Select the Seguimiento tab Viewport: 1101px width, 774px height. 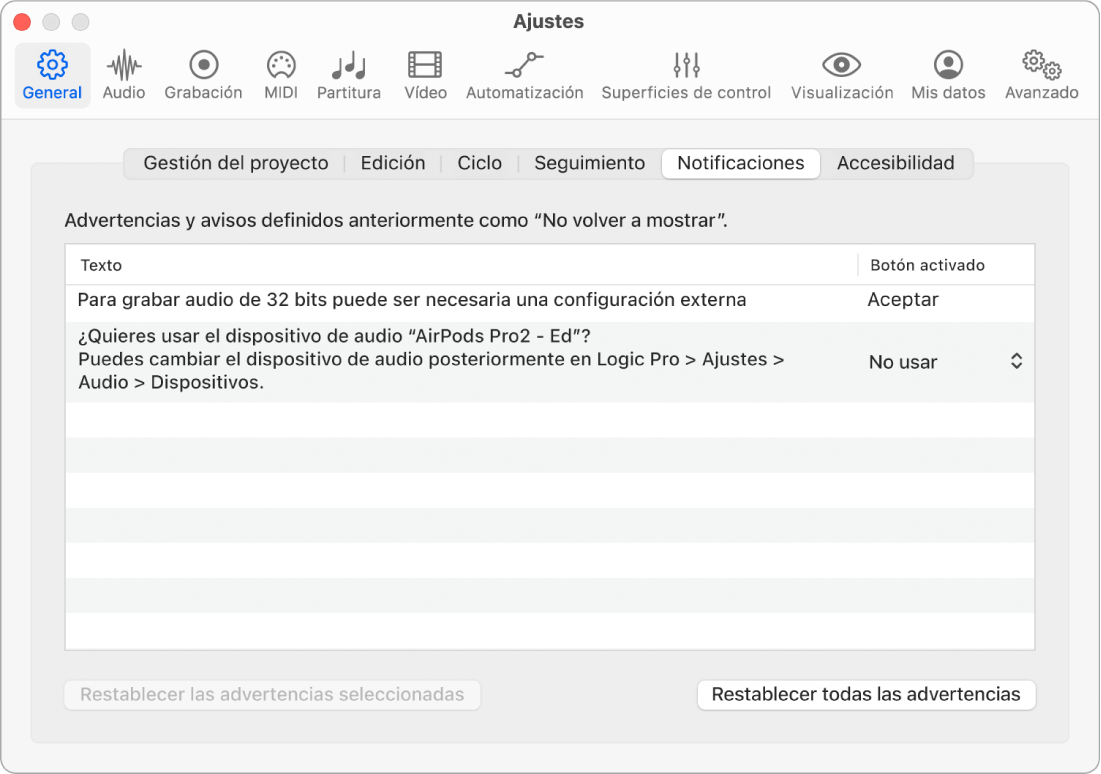[x=589, y=162]
